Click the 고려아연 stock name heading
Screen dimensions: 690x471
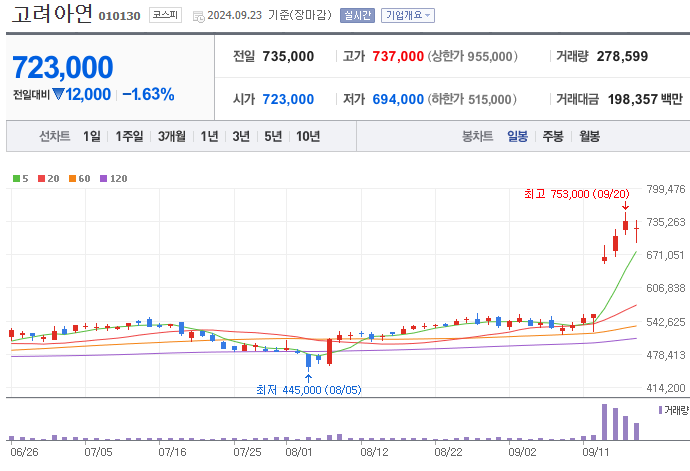[x=52, y=14]
